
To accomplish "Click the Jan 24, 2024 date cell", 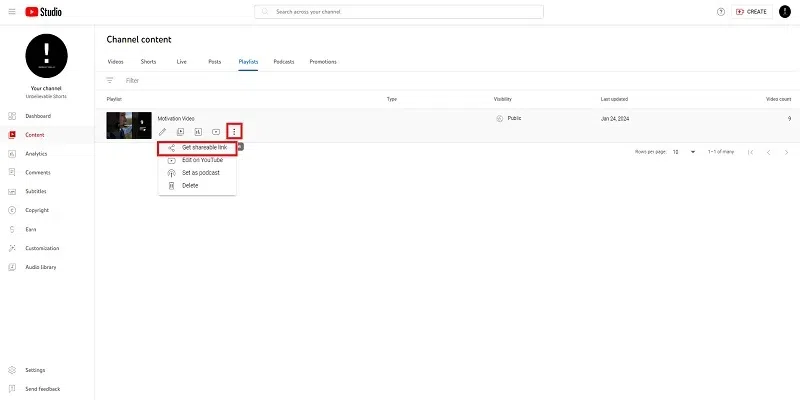I will click(615, 118).
